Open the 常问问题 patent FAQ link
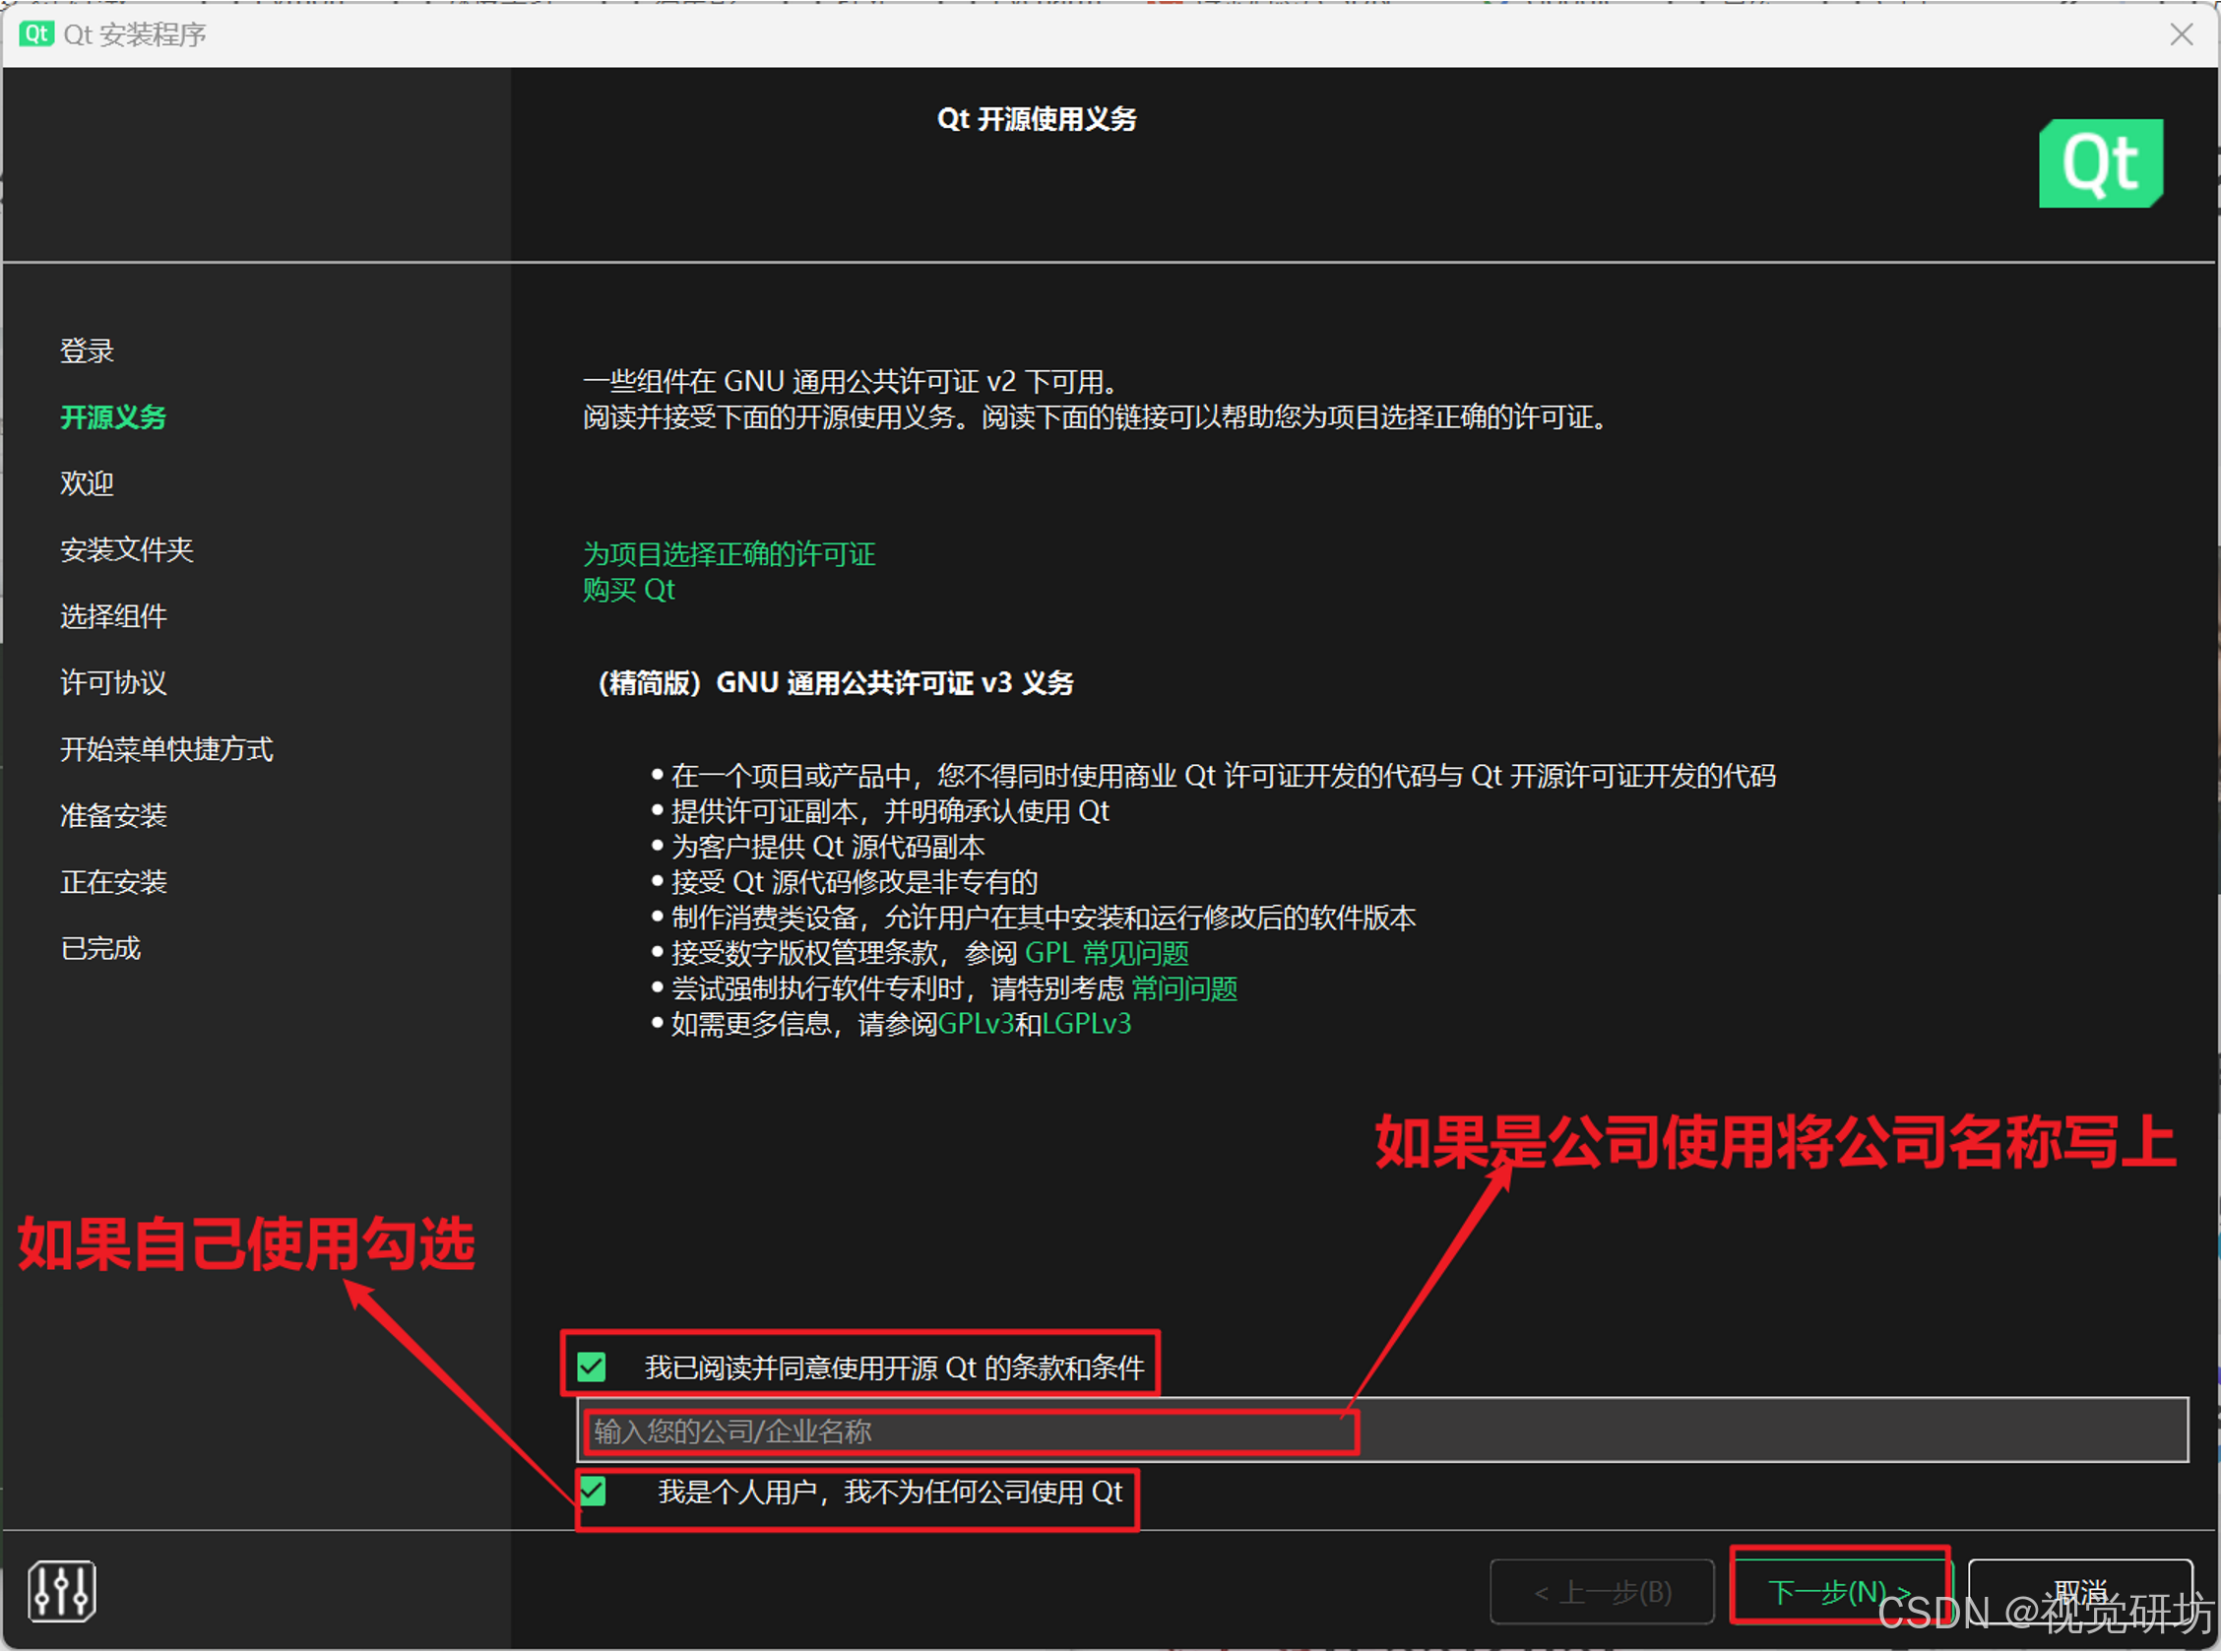Image resolution: width=2221 pixels, height=1652 pixels. coord(1184,989)
